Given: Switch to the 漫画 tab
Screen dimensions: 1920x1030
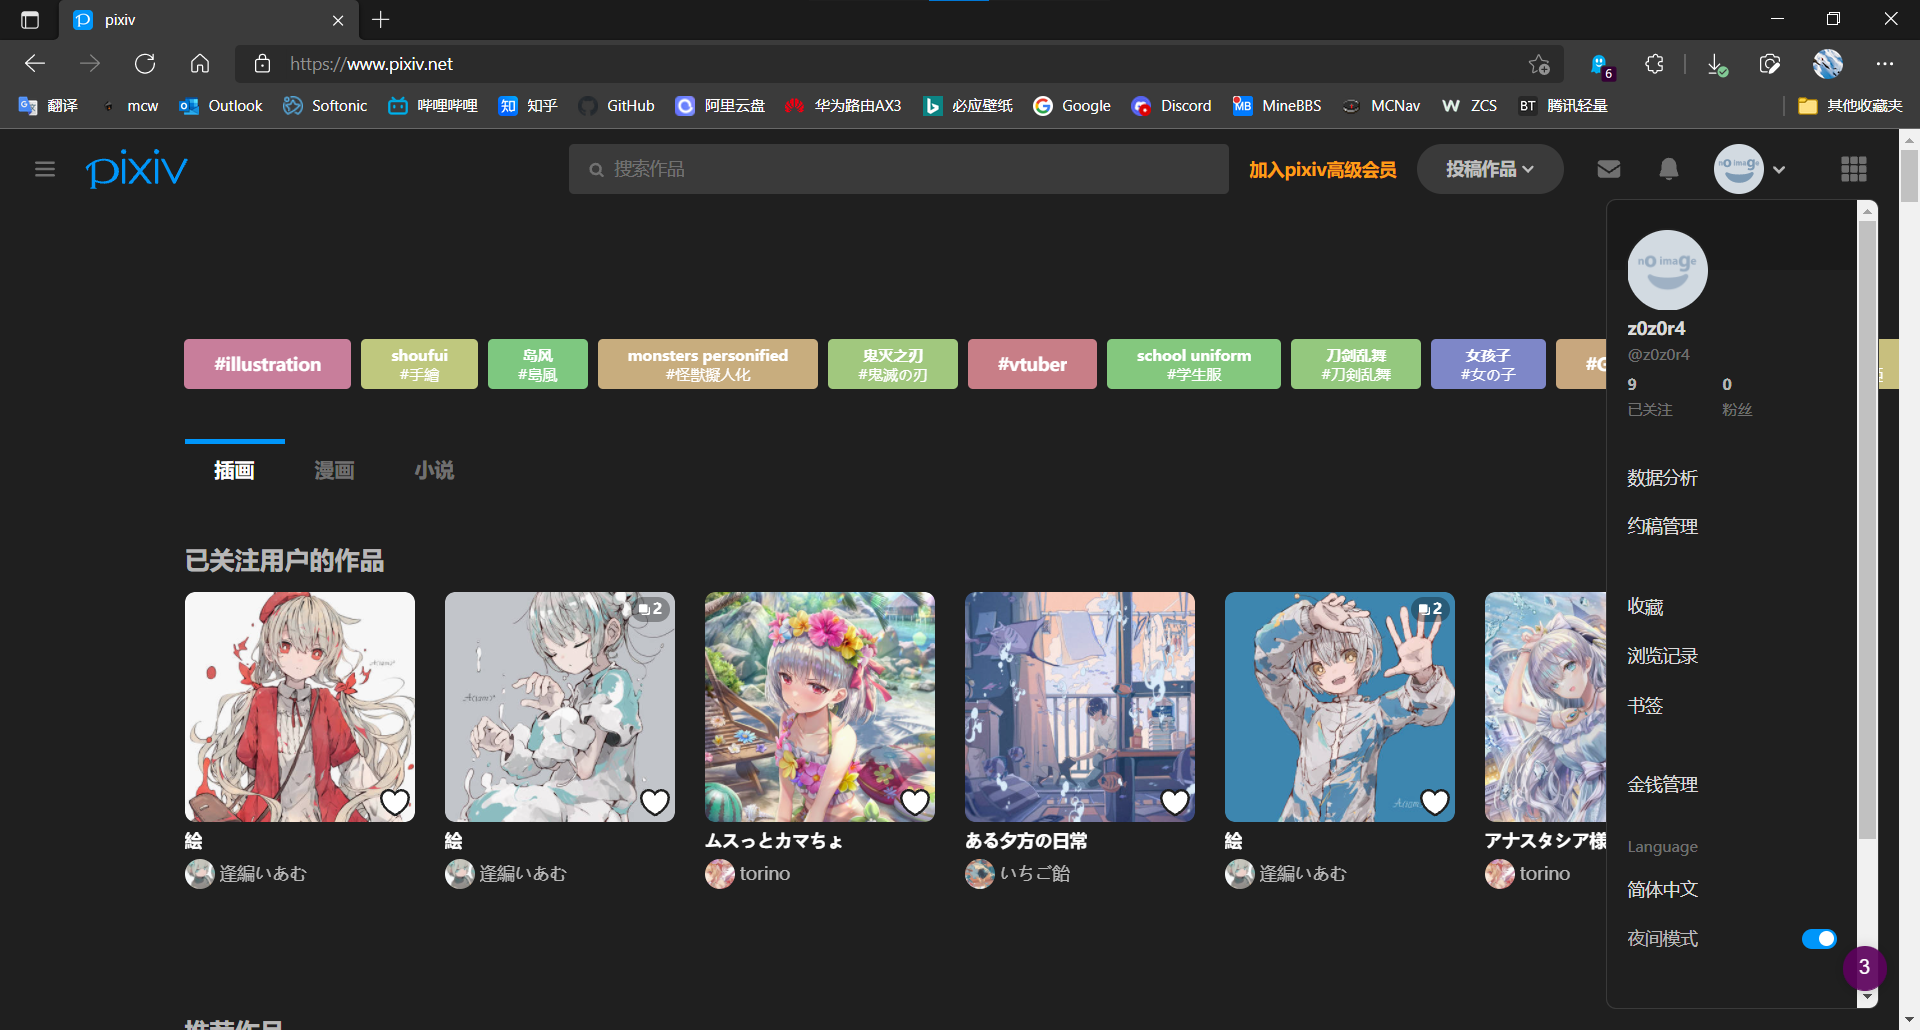Looking at the screenshot, I should coord(334,470).
